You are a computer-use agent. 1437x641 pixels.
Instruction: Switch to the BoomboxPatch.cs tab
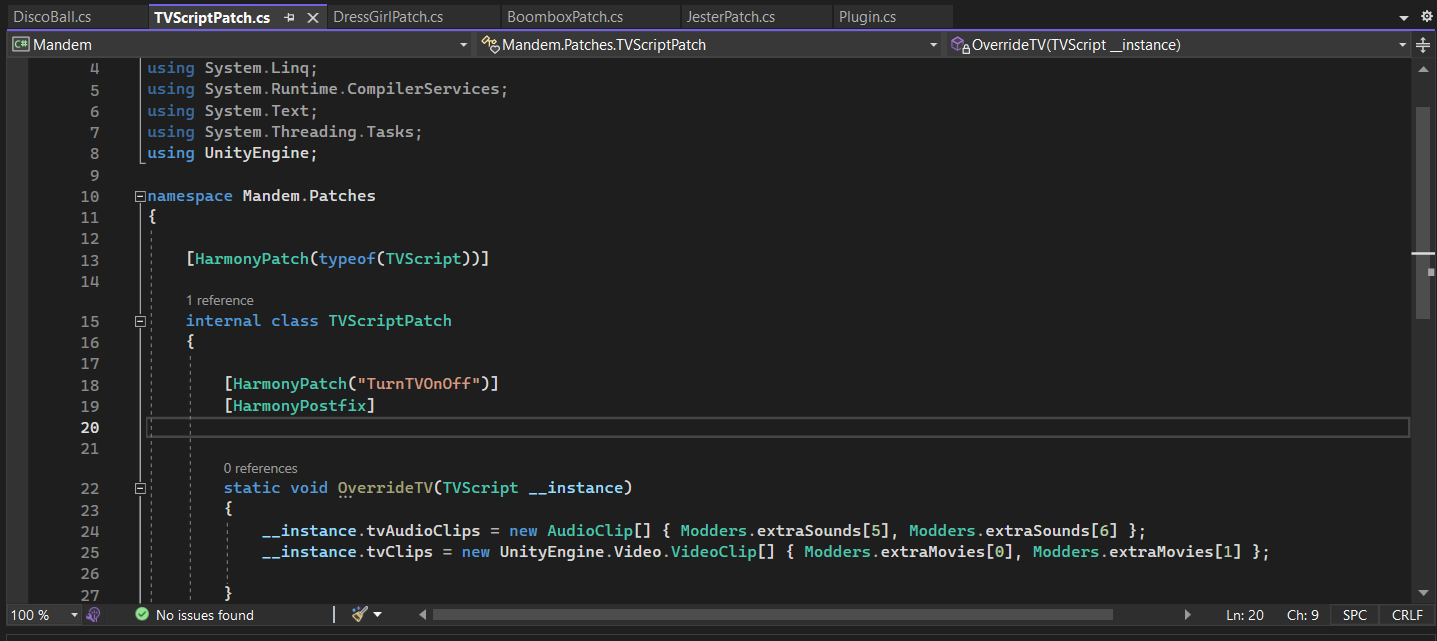(x=564, y=17)
